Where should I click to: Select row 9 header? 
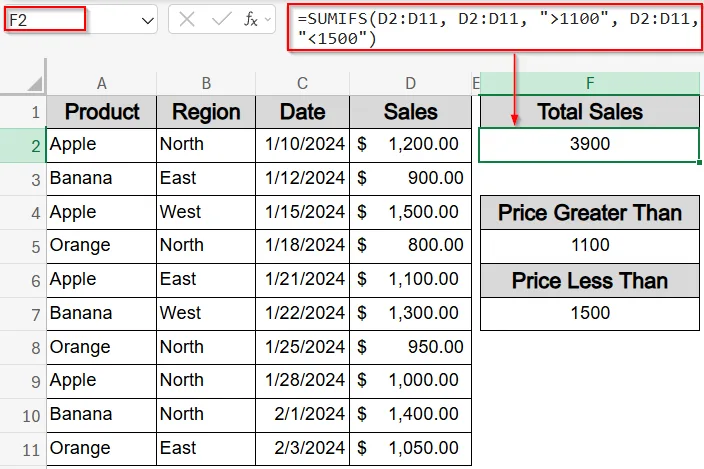(23, 382)
